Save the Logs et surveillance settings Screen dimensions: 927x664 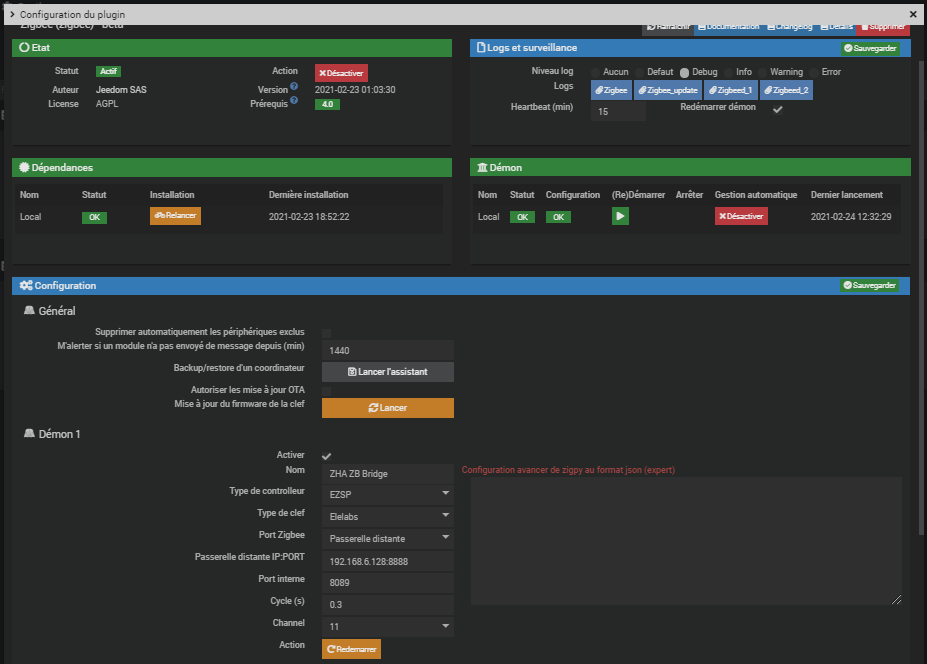(x=870, y=48)
